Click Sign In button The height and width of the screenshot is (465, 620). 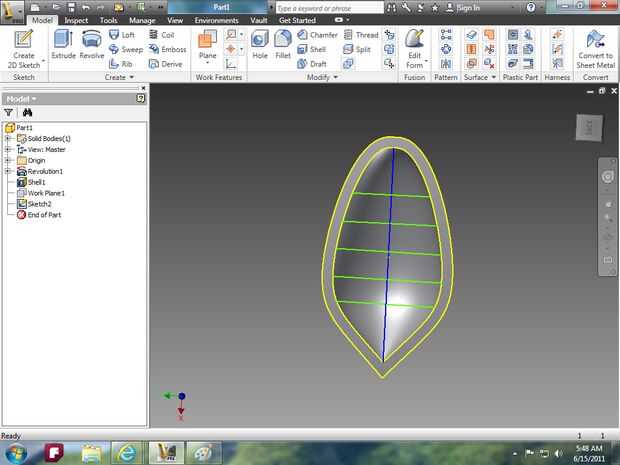click(x=463, y=8)
